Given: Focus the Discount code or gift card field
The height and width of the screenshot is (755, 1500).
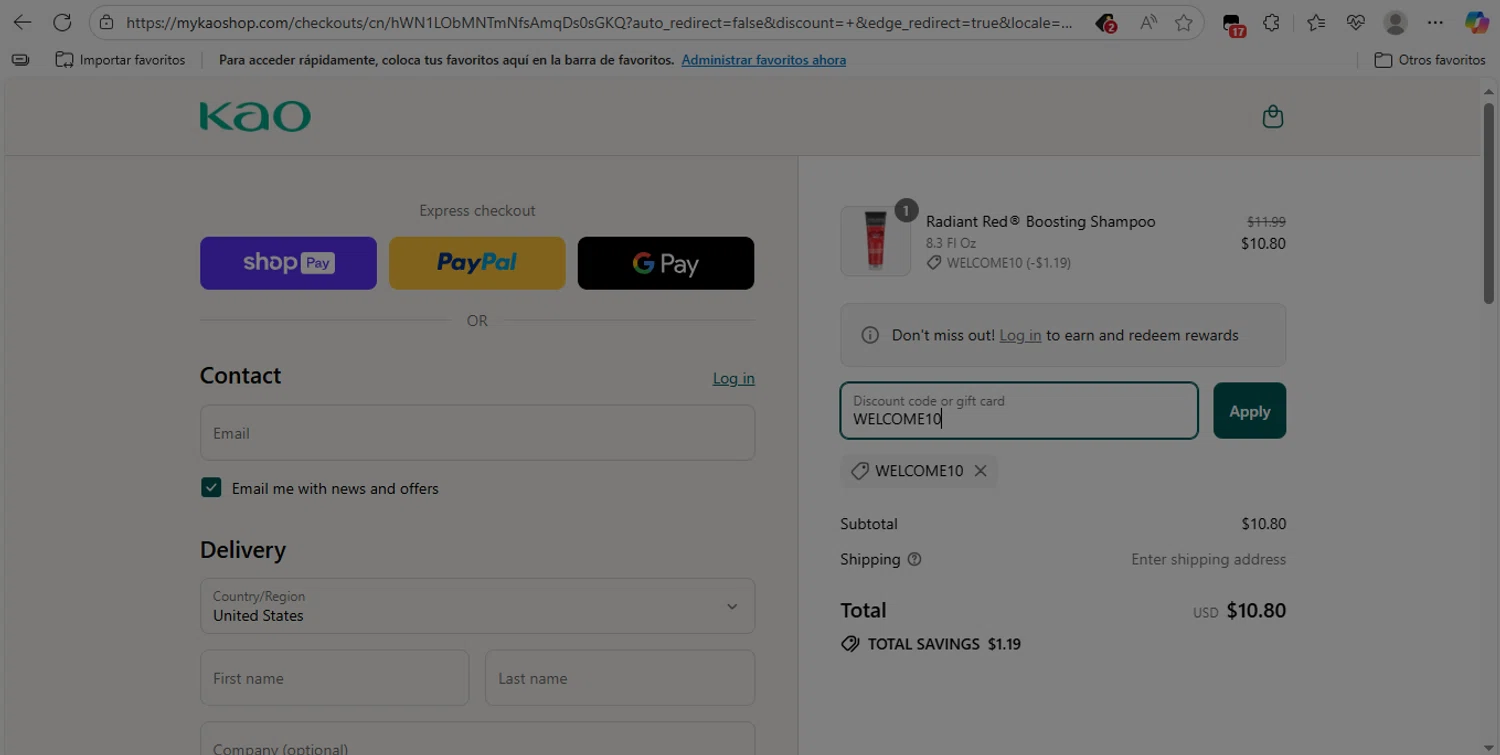Looking at the screenshot, I should (1019, 411).
